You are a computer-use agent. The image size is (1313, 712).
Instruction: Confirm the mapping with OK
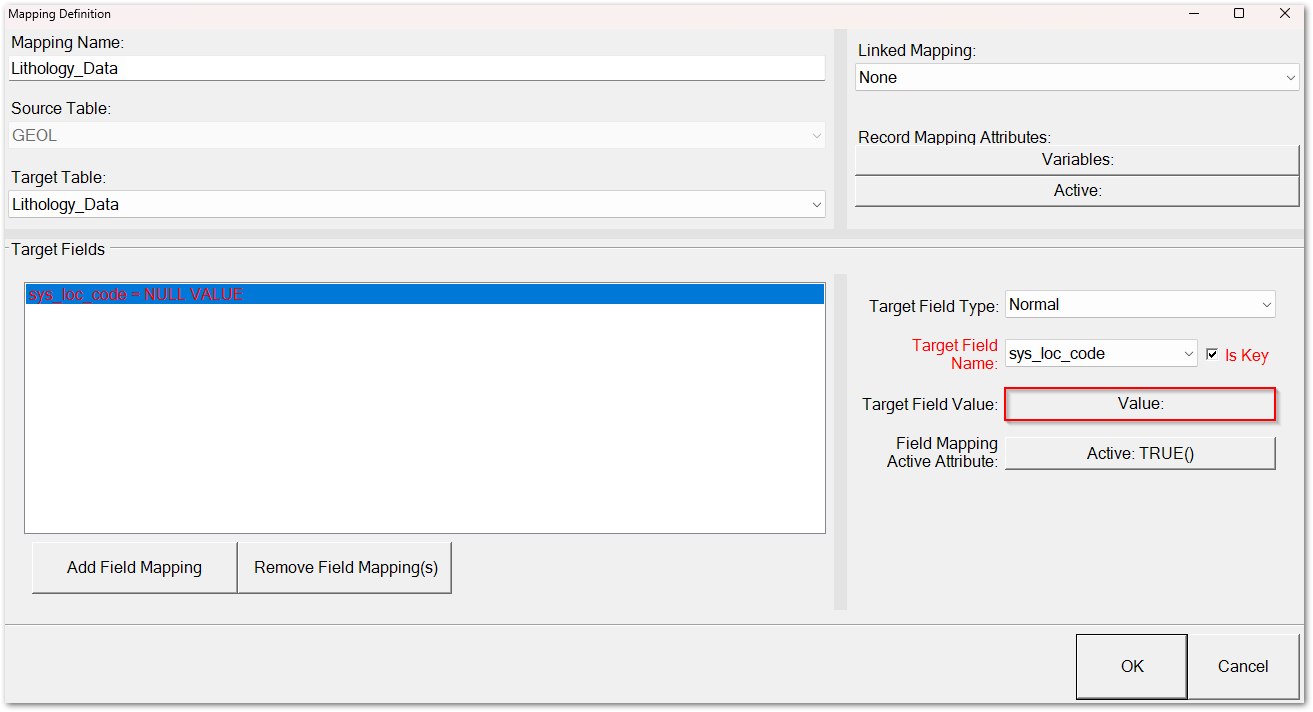[x=1131, y=666]
